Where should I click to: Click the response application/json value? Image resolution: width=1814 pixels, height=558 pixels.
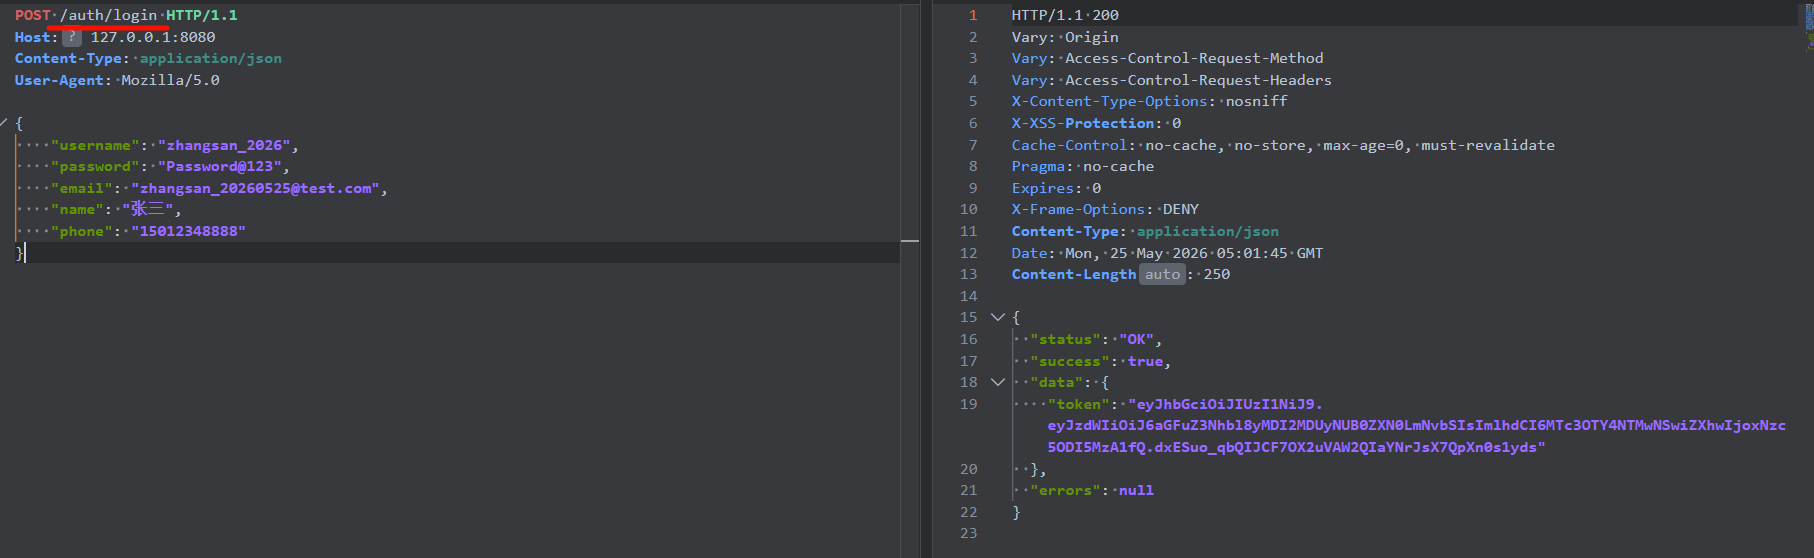pos(1207,231)
